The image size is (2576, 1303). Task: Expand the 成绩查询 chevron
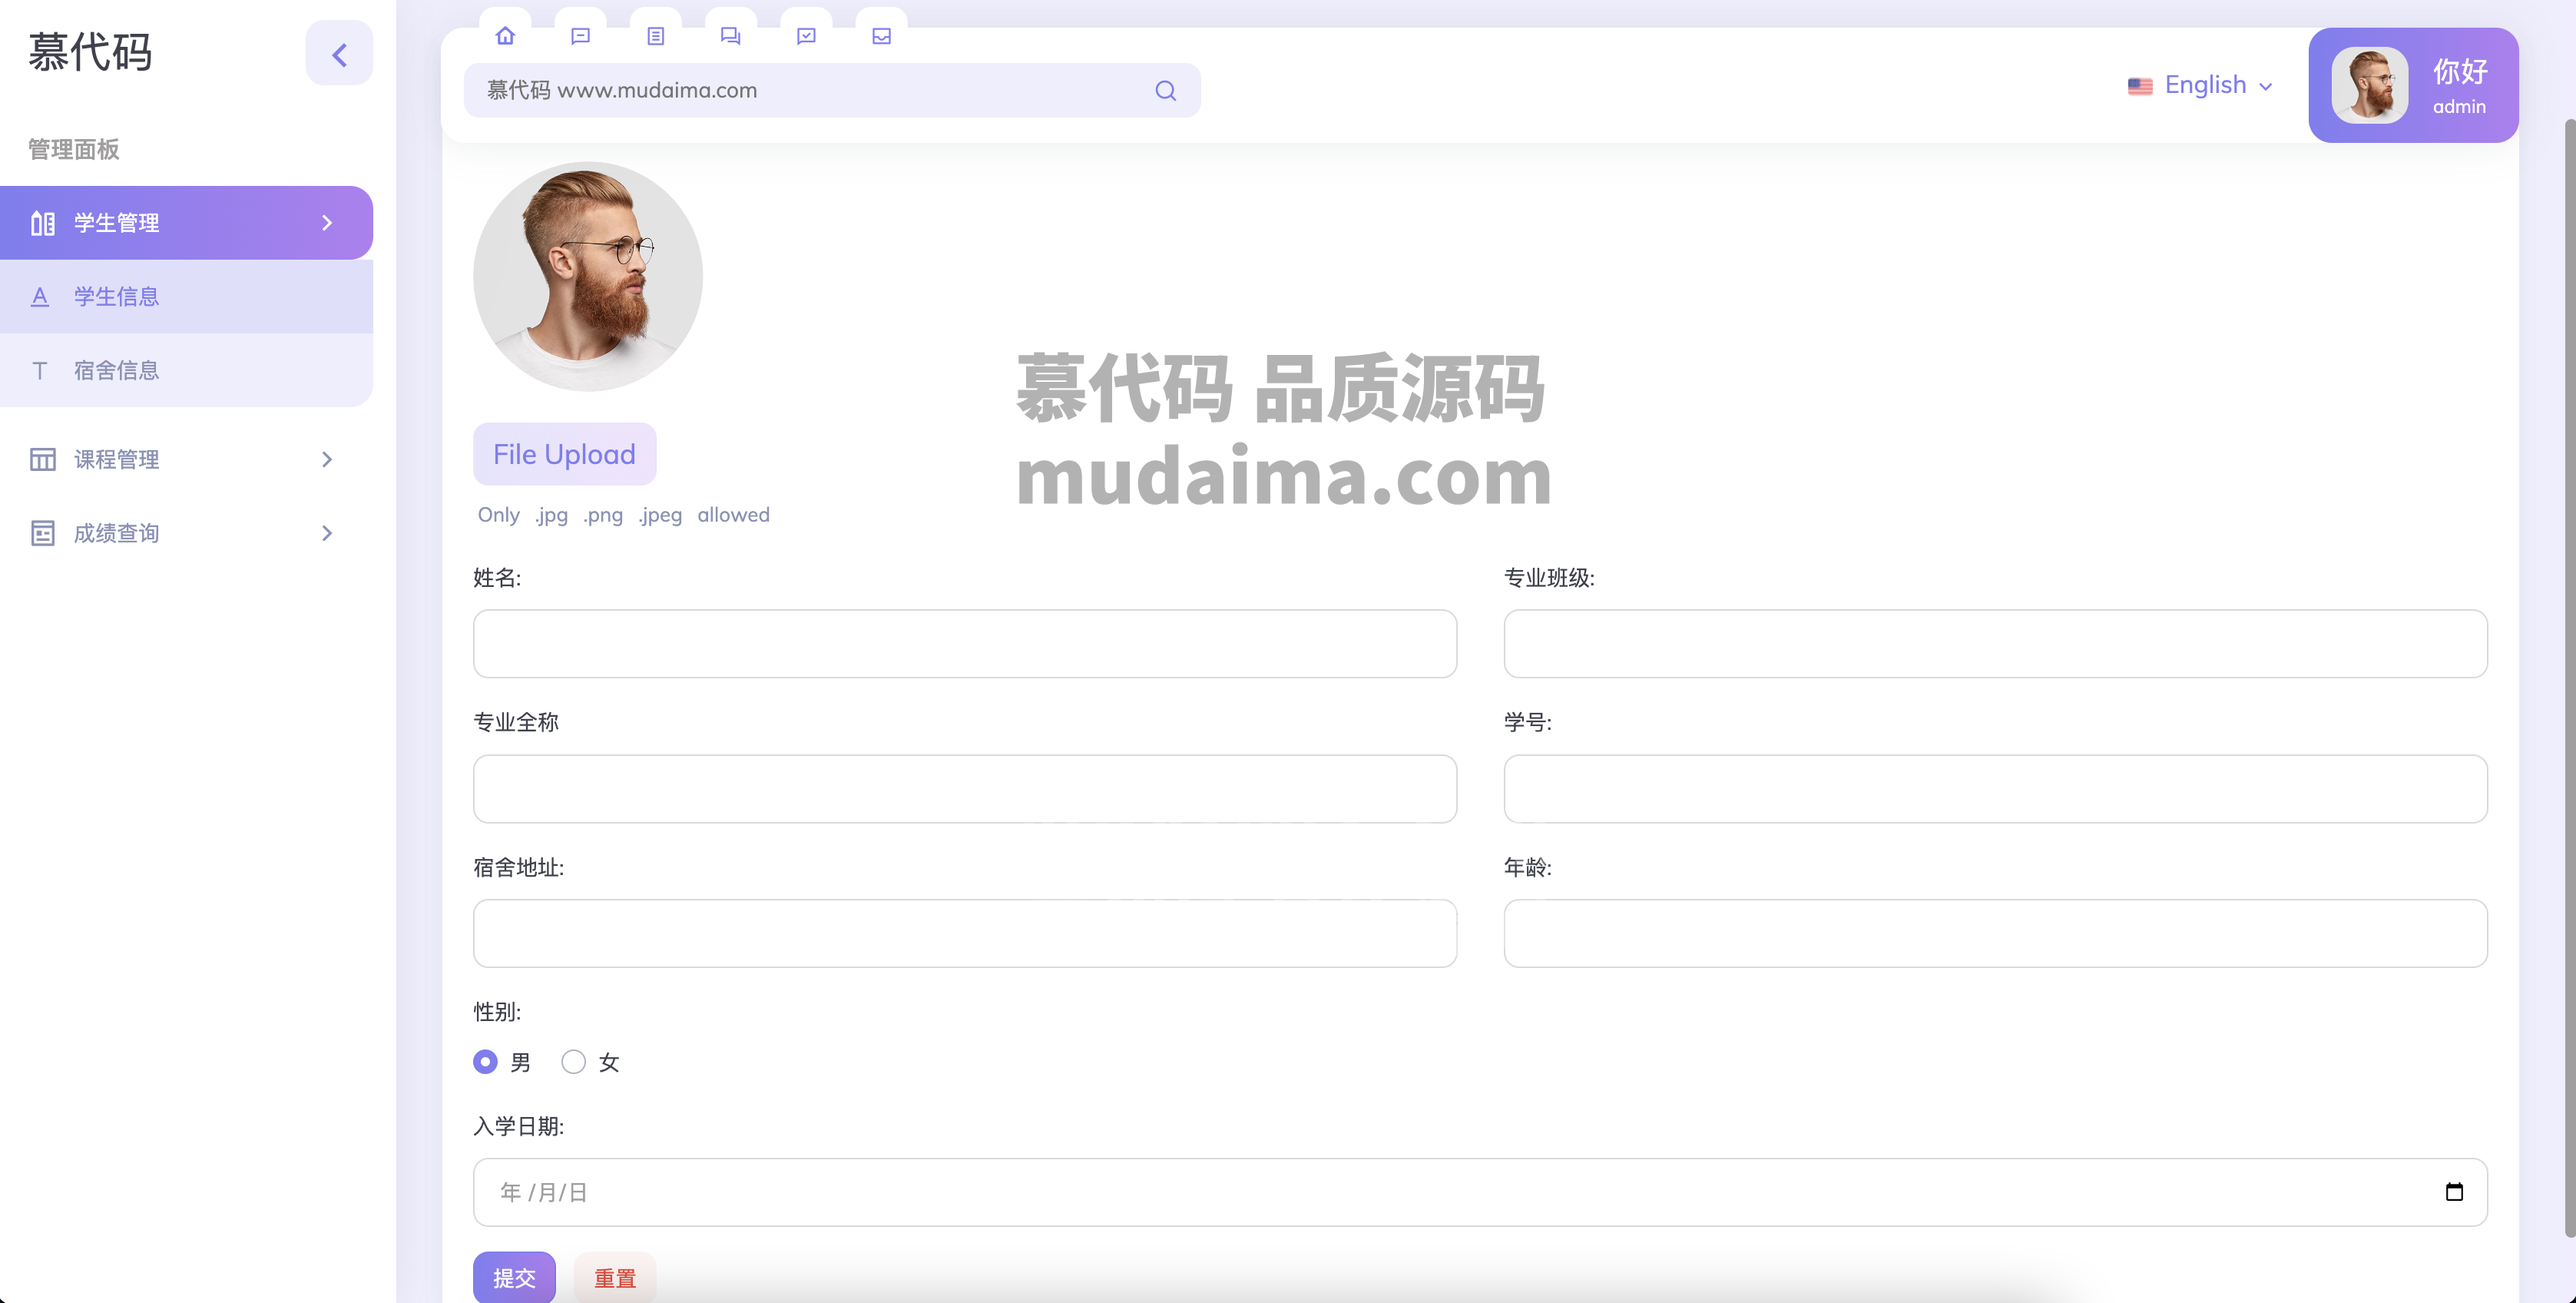(x=327, y=533)
